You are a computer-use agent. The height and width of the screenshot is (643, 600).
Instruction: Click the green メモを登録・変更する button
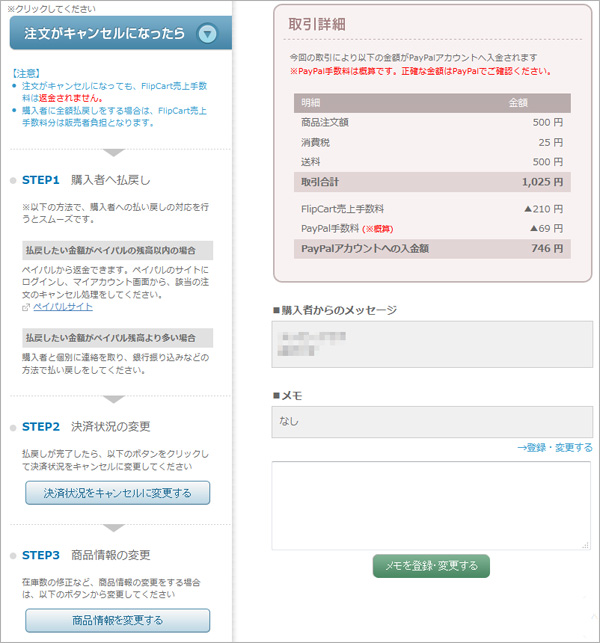tap(431, 566)
